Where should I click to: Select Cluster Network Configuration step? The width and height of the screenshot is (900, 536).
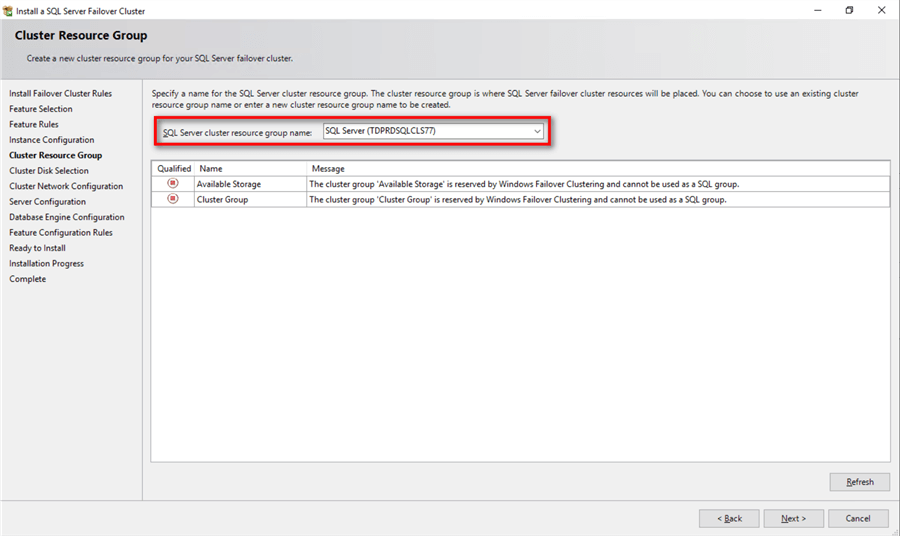(66, 187)
